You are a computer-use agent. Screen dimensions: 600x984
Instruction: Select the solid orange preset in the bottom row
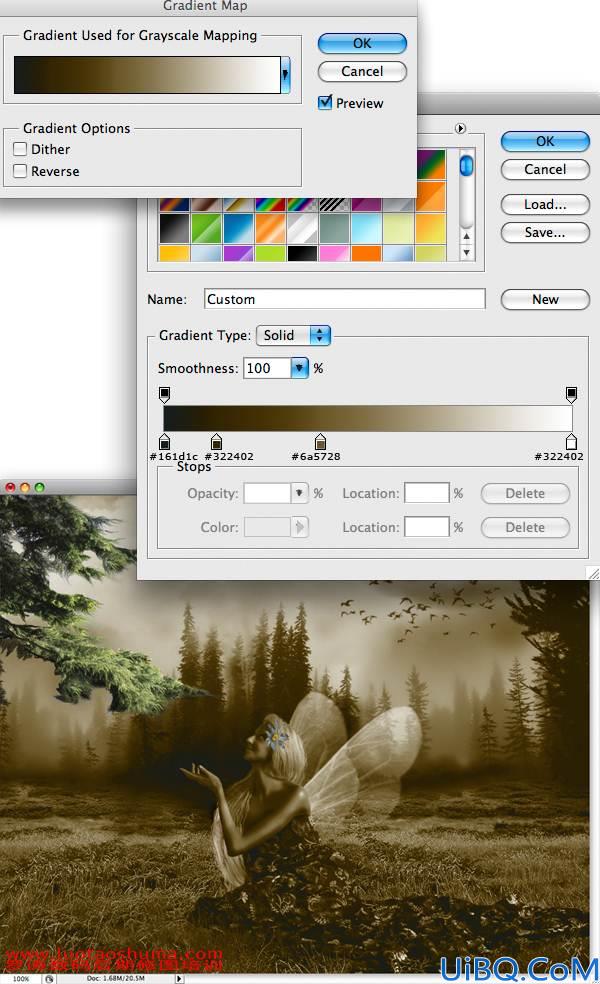coord(367,254)
